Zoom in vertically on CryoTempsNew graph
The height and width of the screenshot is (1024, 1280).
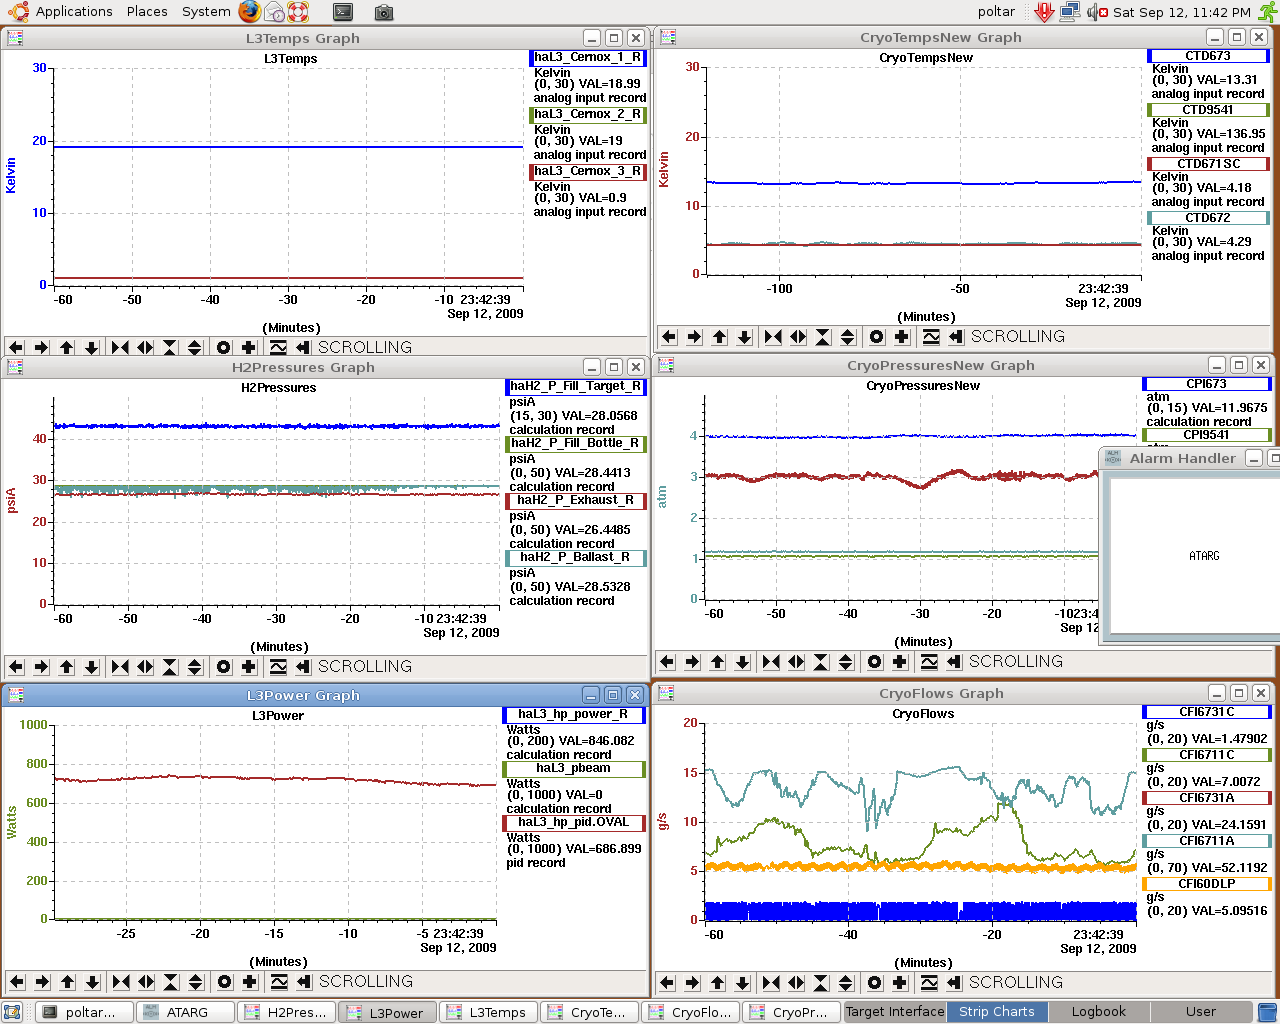pos(823,337)
